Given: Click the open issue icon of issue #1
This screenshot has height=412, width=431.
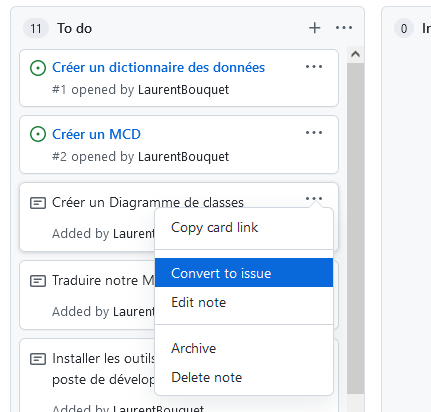Looking at the screenshot, I should pyautogui.click(x=38, y=68).
